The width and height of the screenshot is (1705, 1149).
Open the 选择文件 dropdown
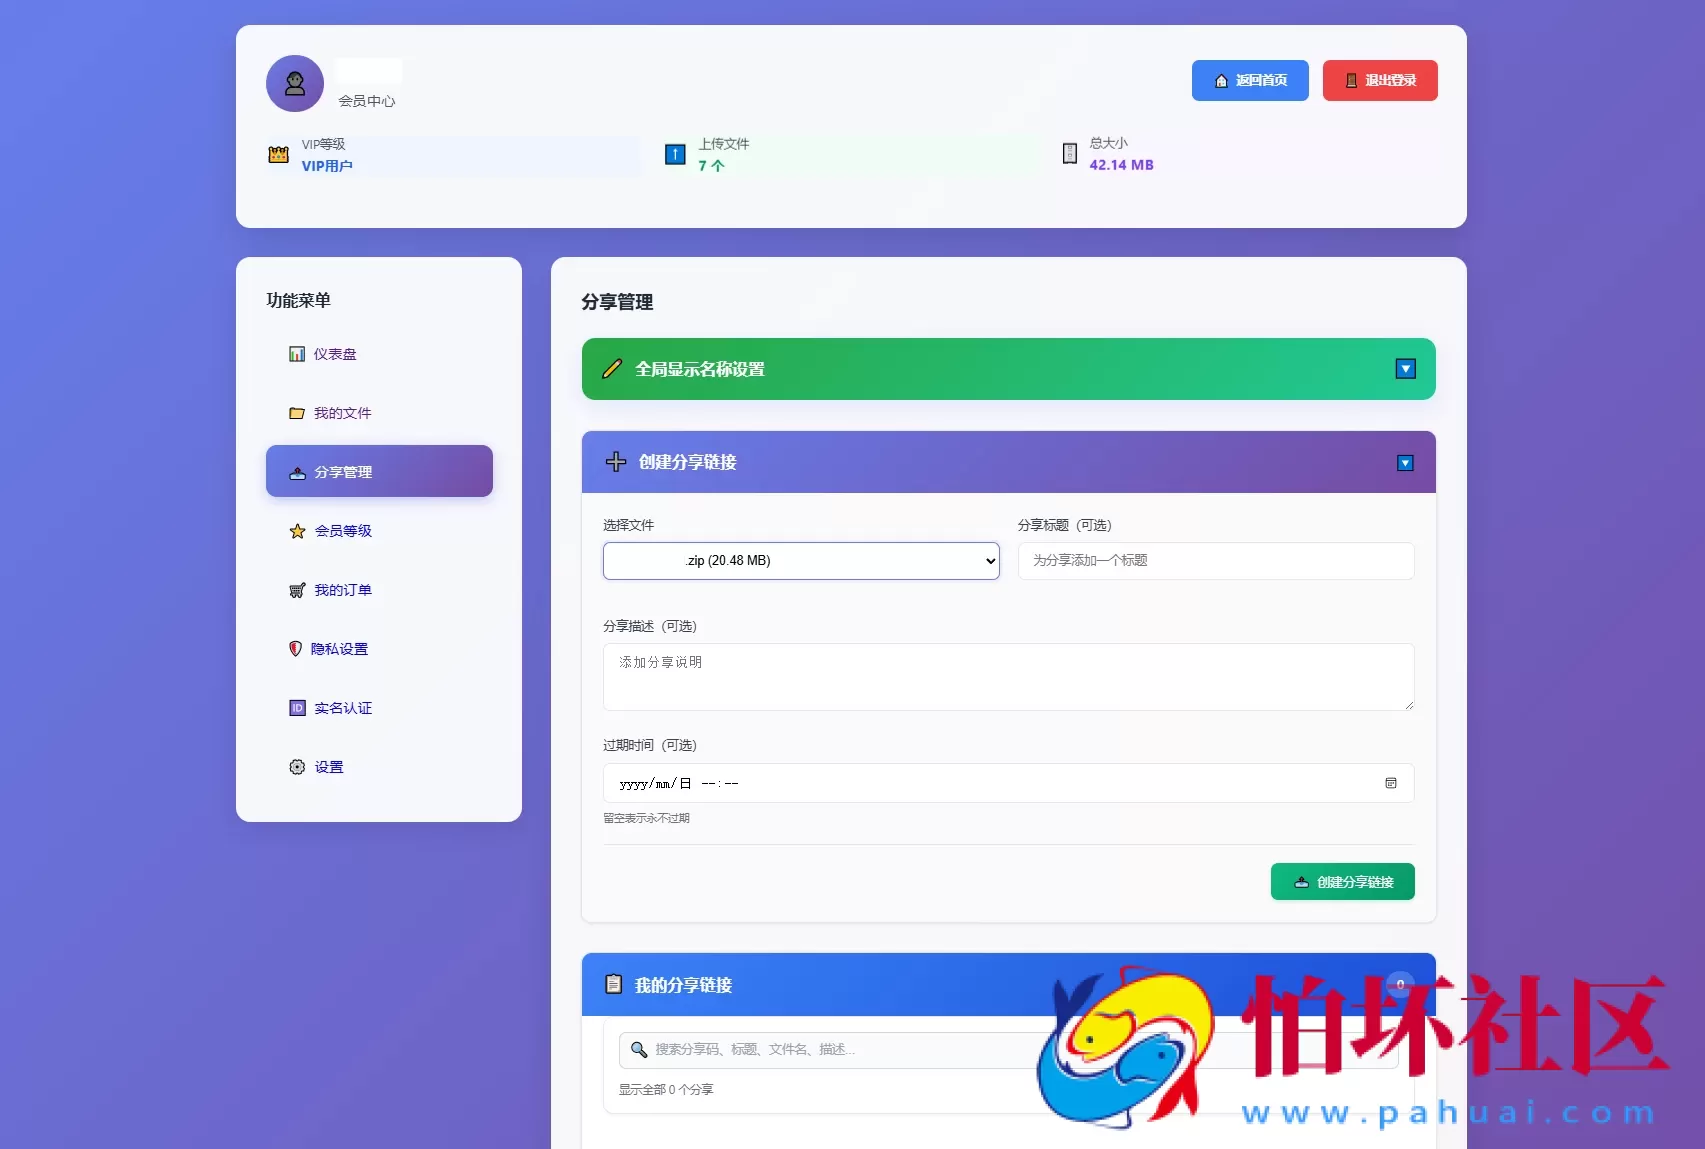tap(801, 561)
